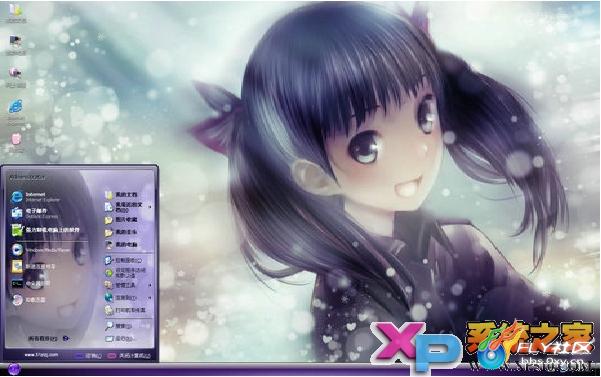Click the purple Start orb on the taskbar
The width and height of the screenshot is (601, 377).
[x=14, y=370]
